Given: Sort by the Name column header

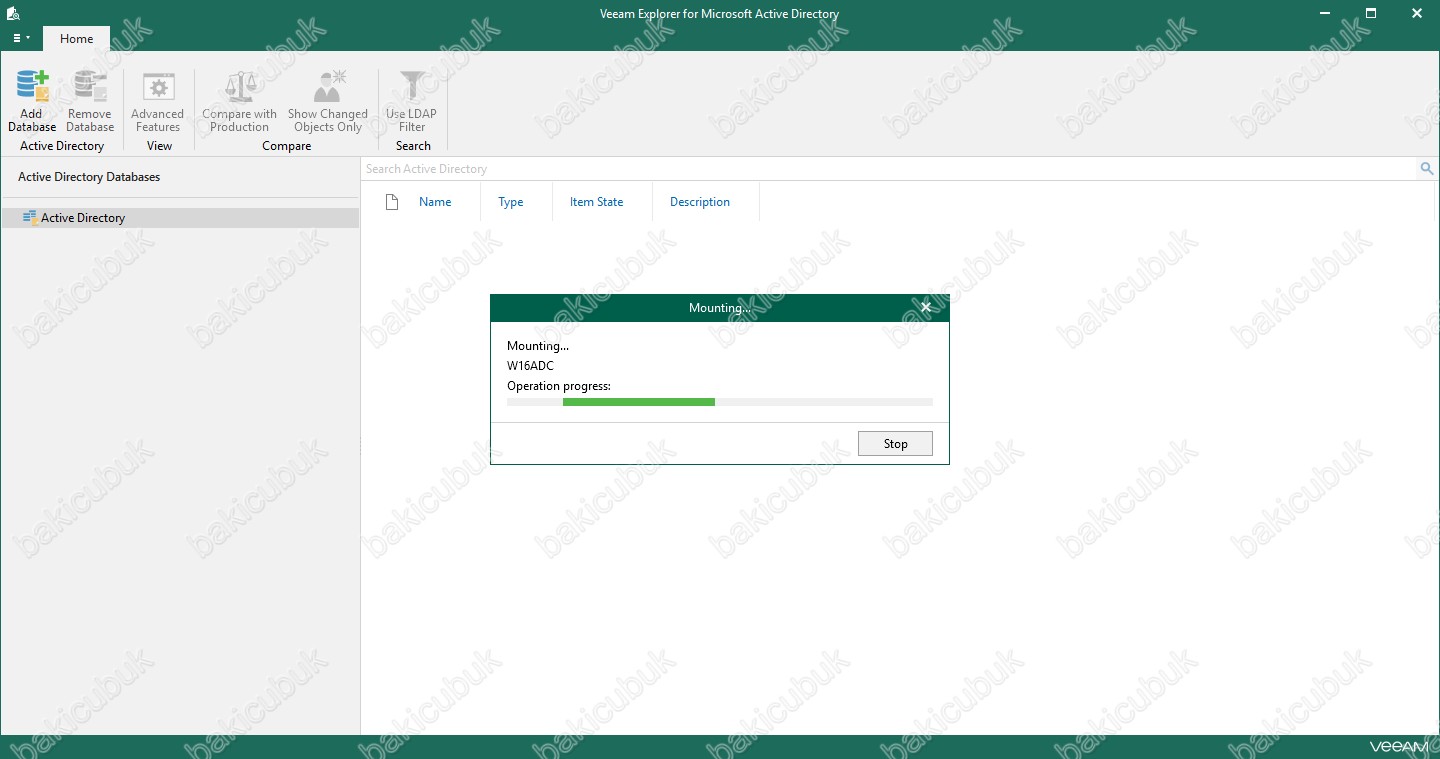Looking at the screenshot, I should (x=435, y=202).
